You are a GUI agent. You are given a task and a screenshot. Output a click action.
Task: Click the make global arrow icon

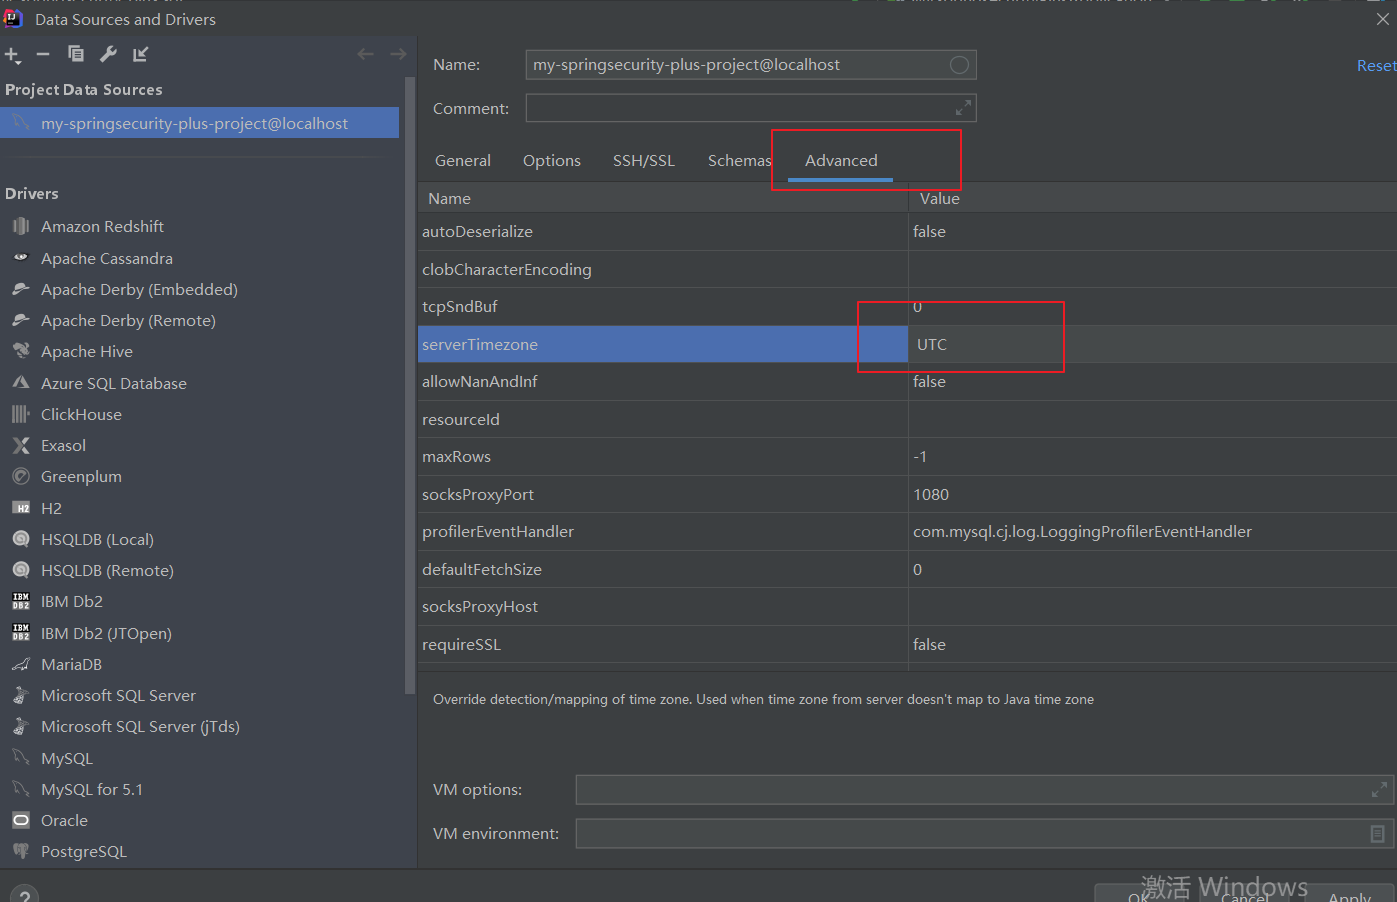click(141, 54)
